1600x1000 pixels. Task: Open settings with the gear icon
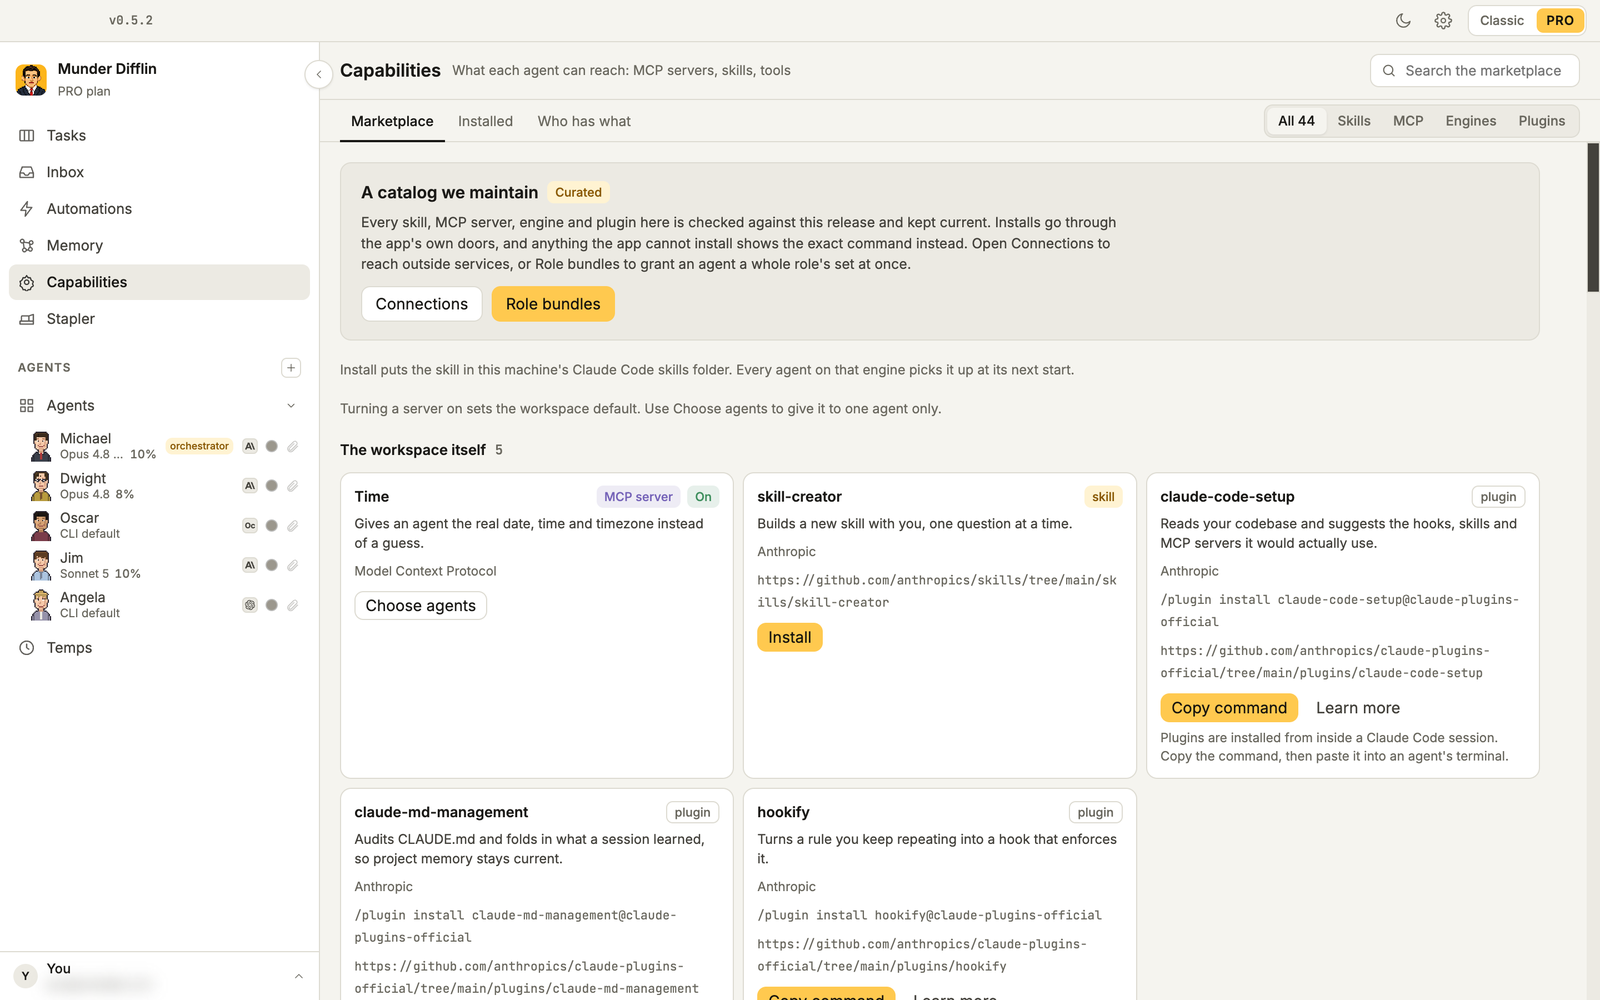[x=1443, y=20]
